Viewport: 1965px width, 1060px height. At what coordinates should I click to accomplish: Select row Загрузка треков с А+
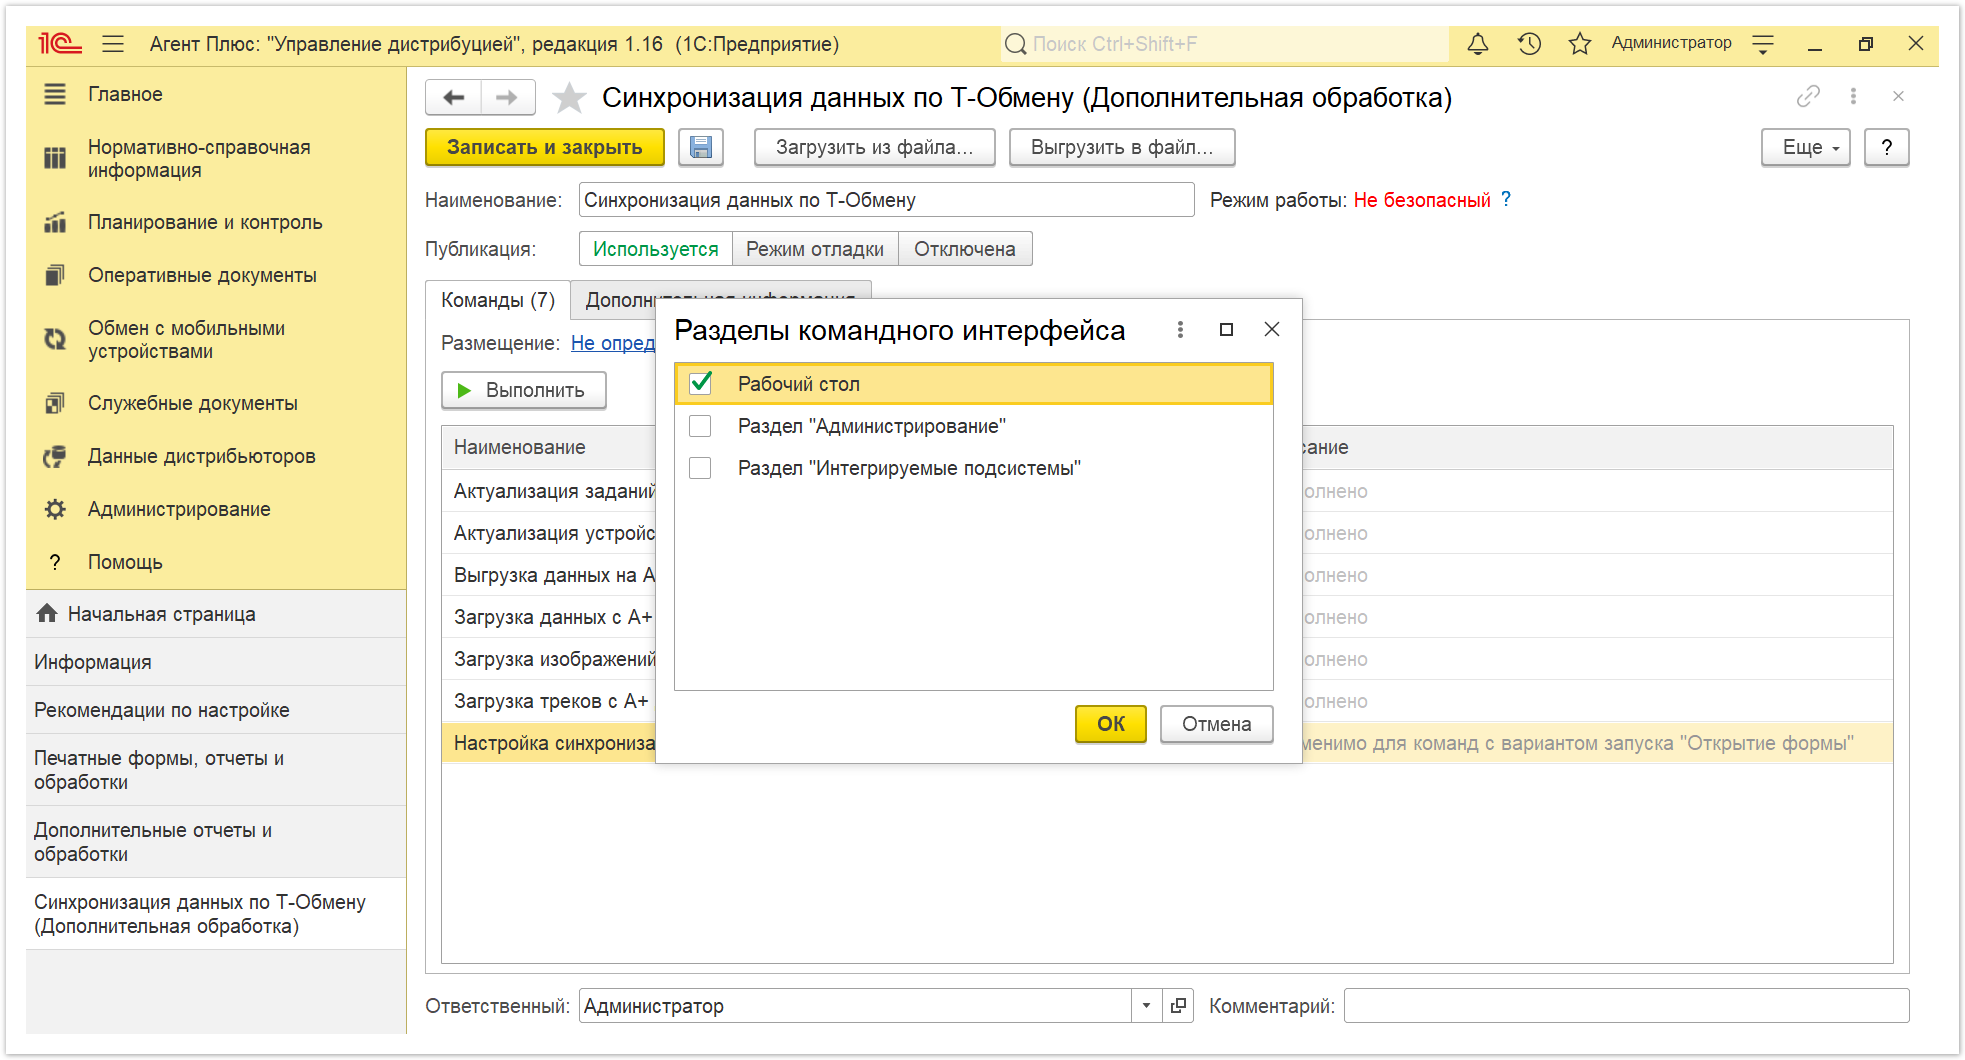[549, 701]
